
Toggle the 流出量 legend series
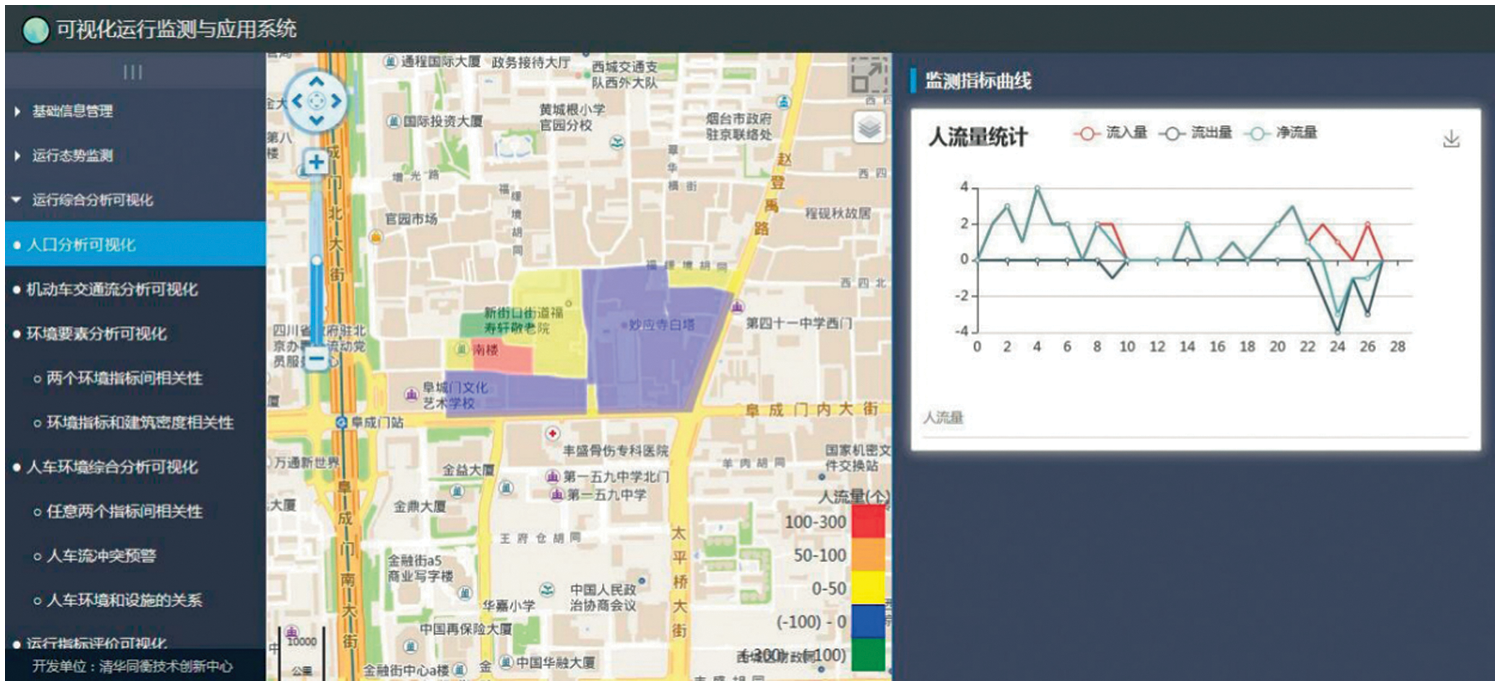point(1196,133)
